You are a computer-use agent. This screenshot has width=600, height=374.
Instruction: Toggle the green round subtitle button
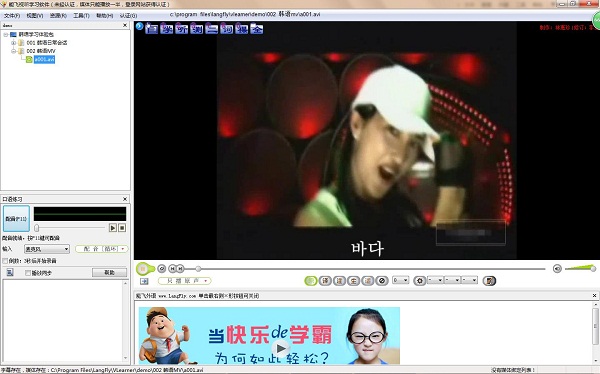point(311,281)
